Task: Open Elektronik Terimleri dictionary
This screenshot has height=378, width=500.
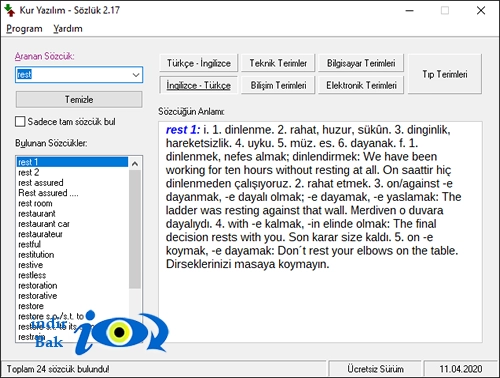Action: click(x=361, y=85)
